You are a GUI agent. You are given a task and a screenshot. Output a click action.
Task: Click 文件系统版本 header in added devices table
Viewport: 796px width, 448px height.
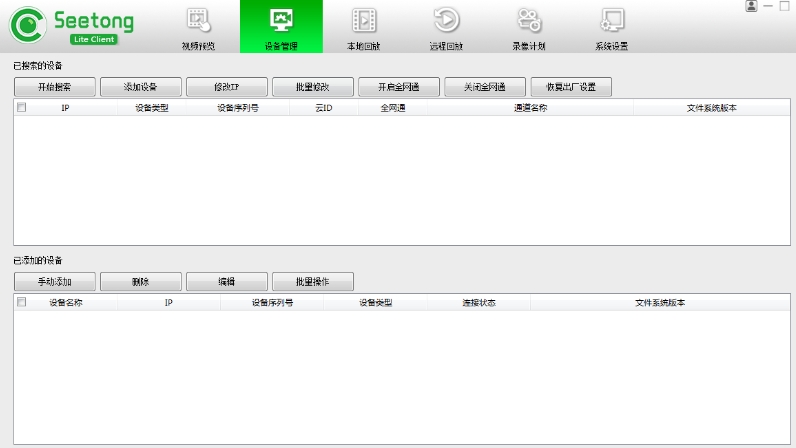click(x=660, y=303)
